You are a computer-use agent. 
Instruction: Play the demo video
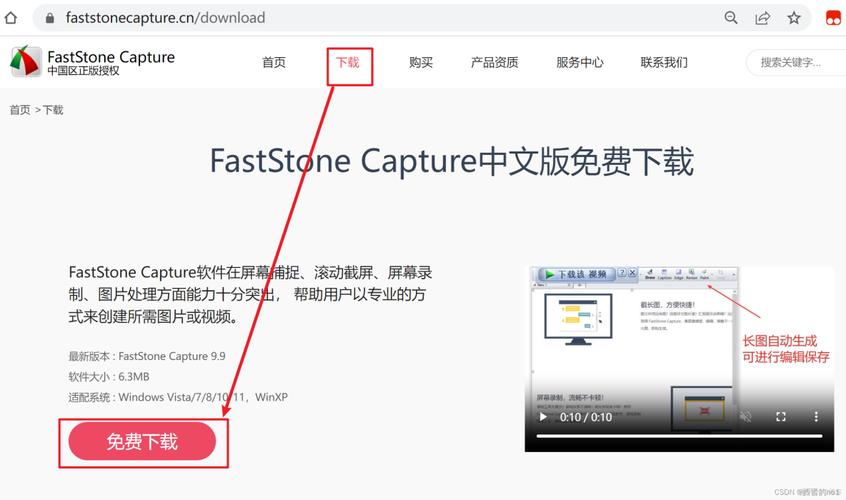point(543,417)
